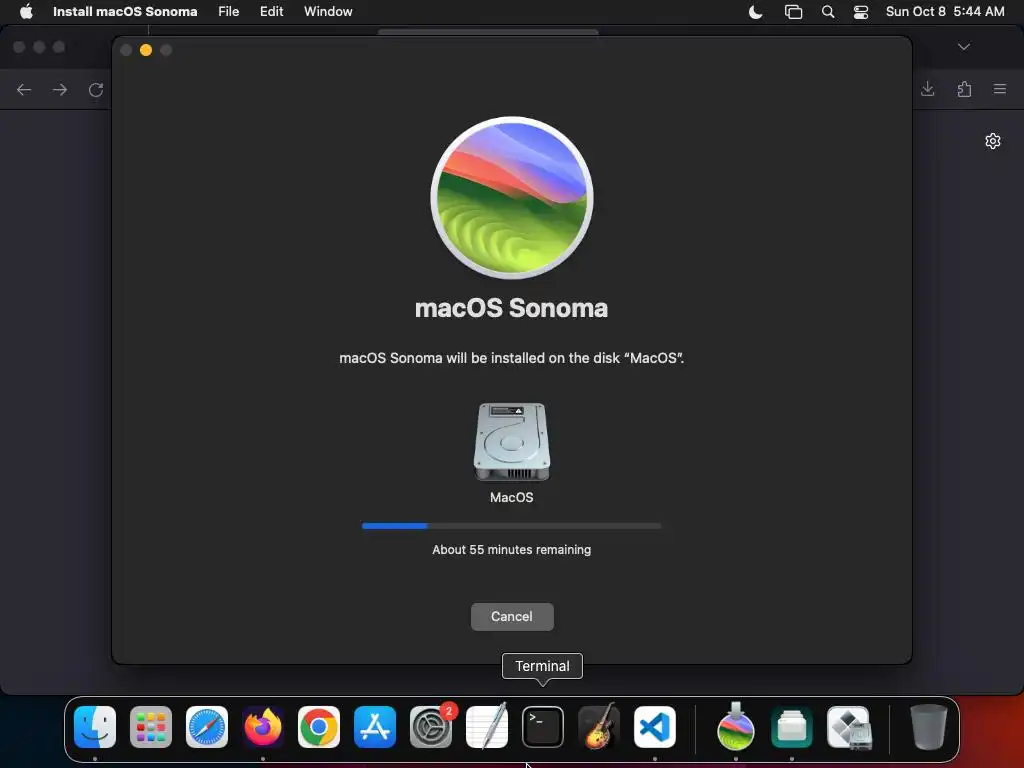Image resolution: width=1024 pixels, height=768 pixels.
Task: Open the Install macOS Sonoma app menu
Action: [125, 11]
